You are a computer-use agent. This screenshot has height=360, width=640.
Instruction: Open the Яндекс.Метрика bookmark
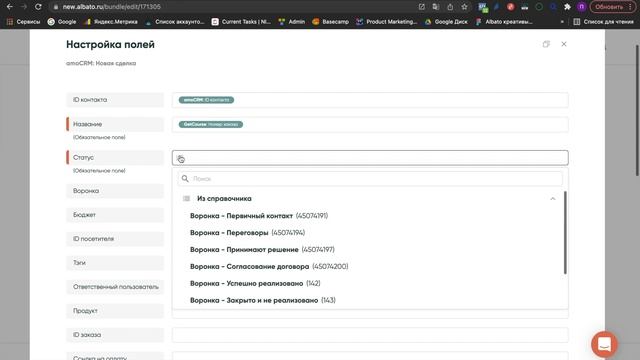pyautogui.click(x=111, y=22)
